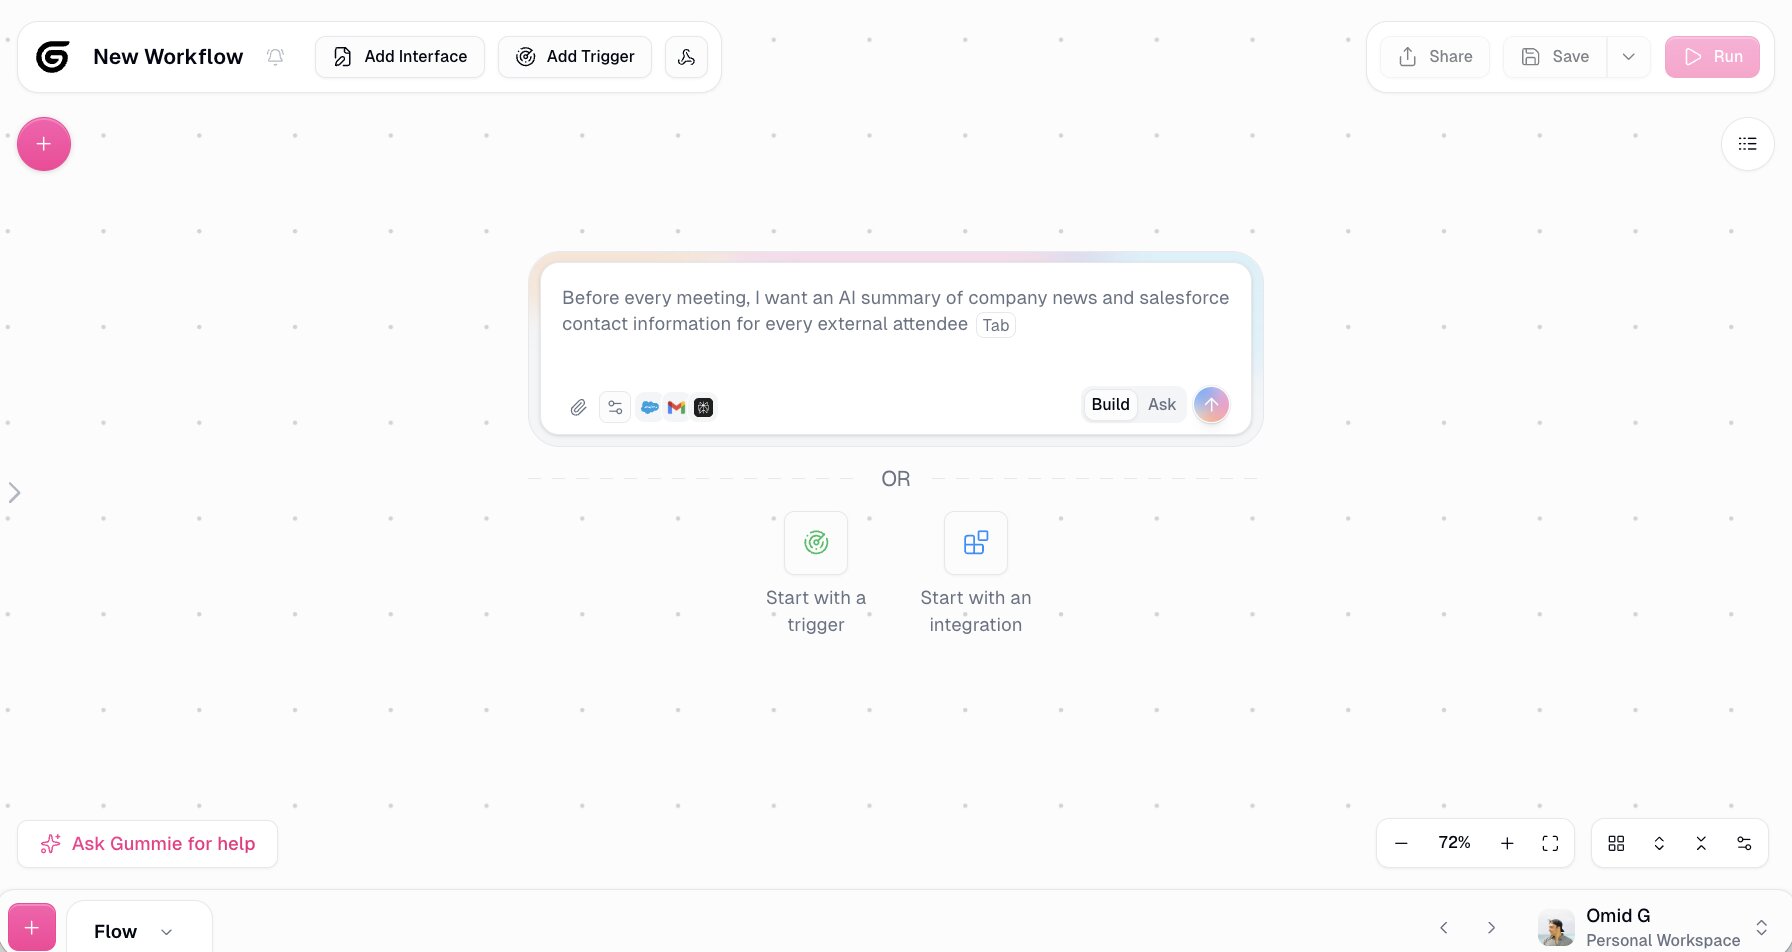Toggle the canvas settings icon at bottom right
The width and height of the screenshot is (1792, 952).
click(x=1745, y=843)
